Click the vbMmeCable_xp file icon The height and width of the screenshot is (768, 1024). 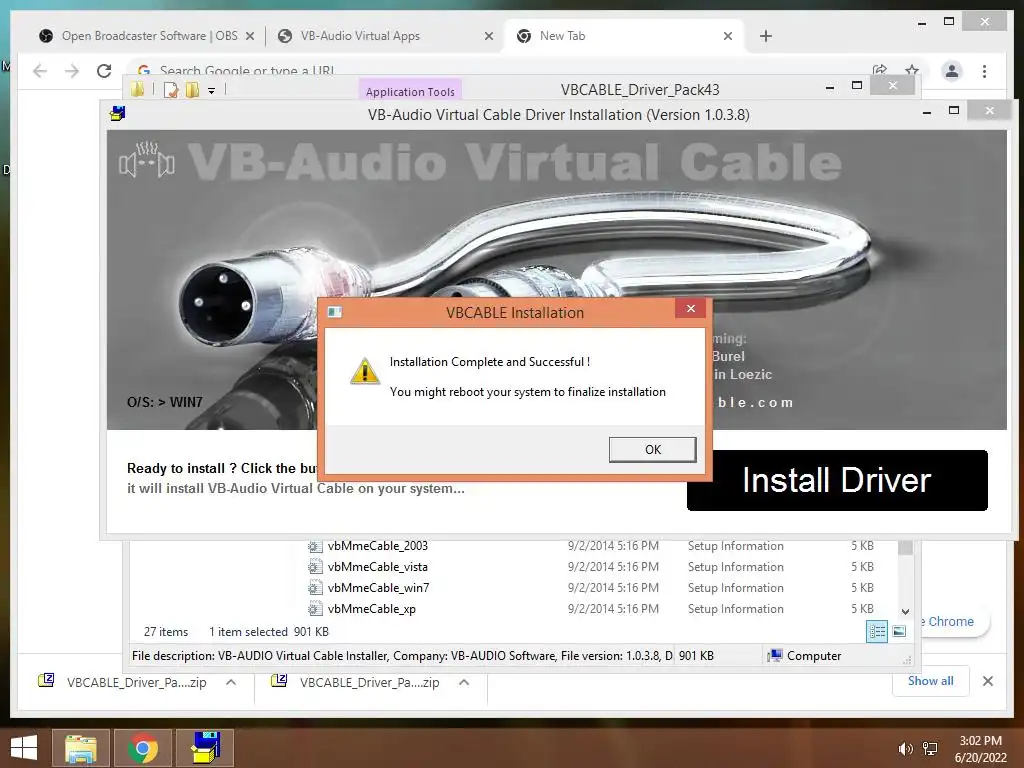click(x=315, y=609)
